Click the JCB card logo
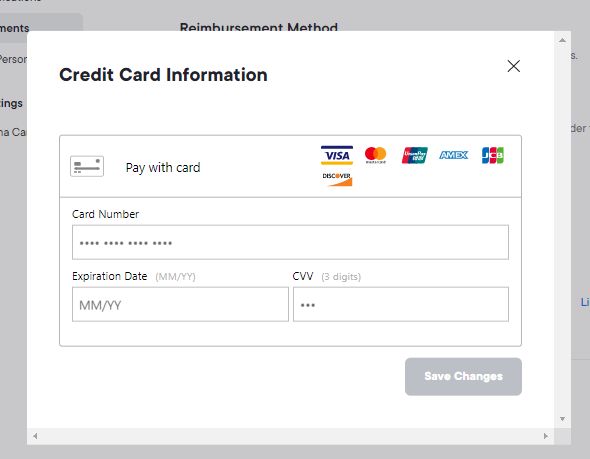 point(493,155)
